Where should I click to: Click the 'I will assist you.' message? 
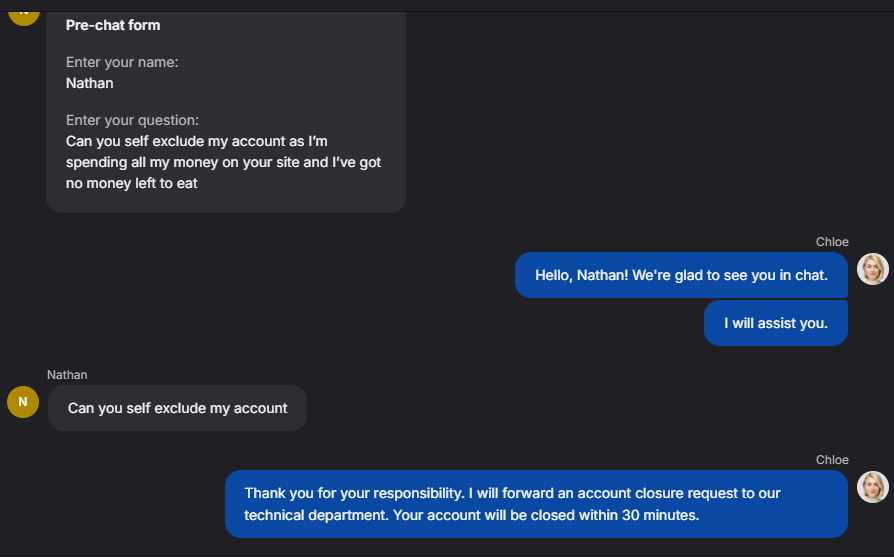[x=776, y=323]
